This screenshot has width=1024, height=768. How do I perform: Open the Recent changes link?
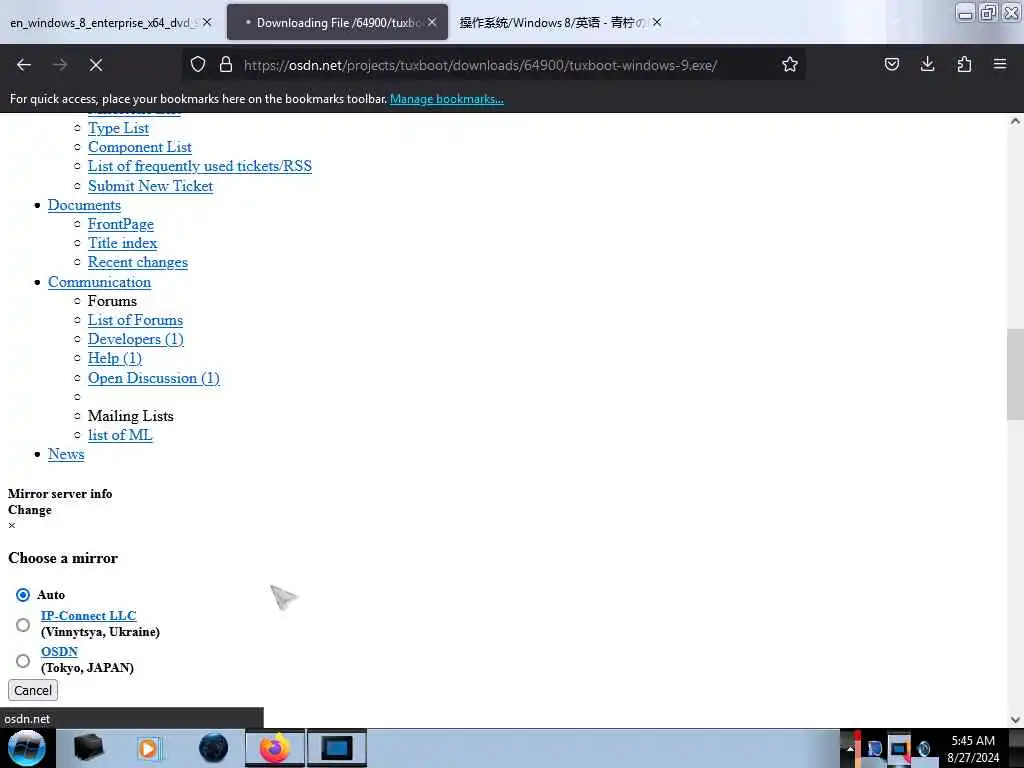click(138, 262)
